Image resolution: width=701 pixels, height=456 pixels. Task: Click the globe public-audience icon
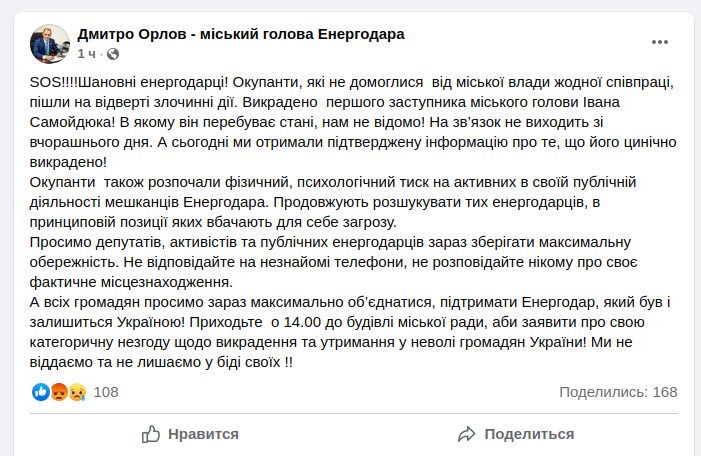113,54
